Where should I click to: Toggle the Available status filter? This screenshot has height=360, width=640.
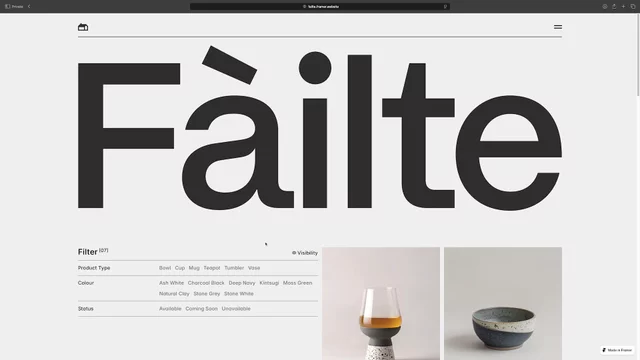(170, 309)
